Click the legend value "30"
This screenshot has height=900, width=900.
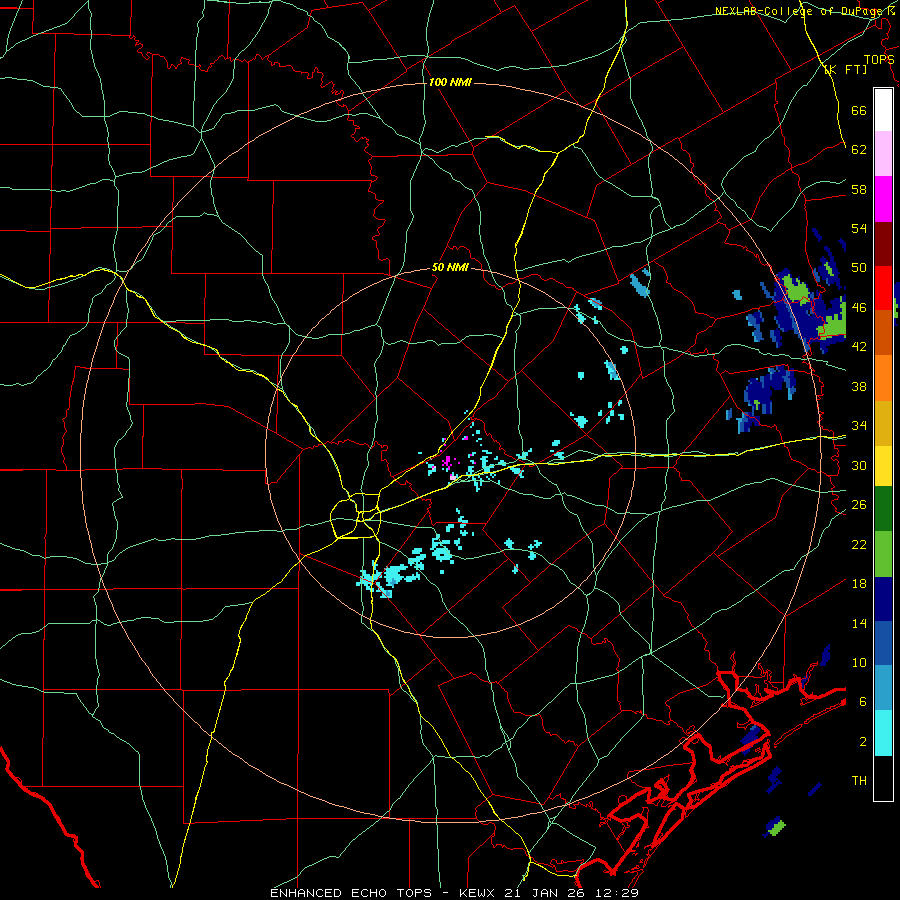[859, 465]
